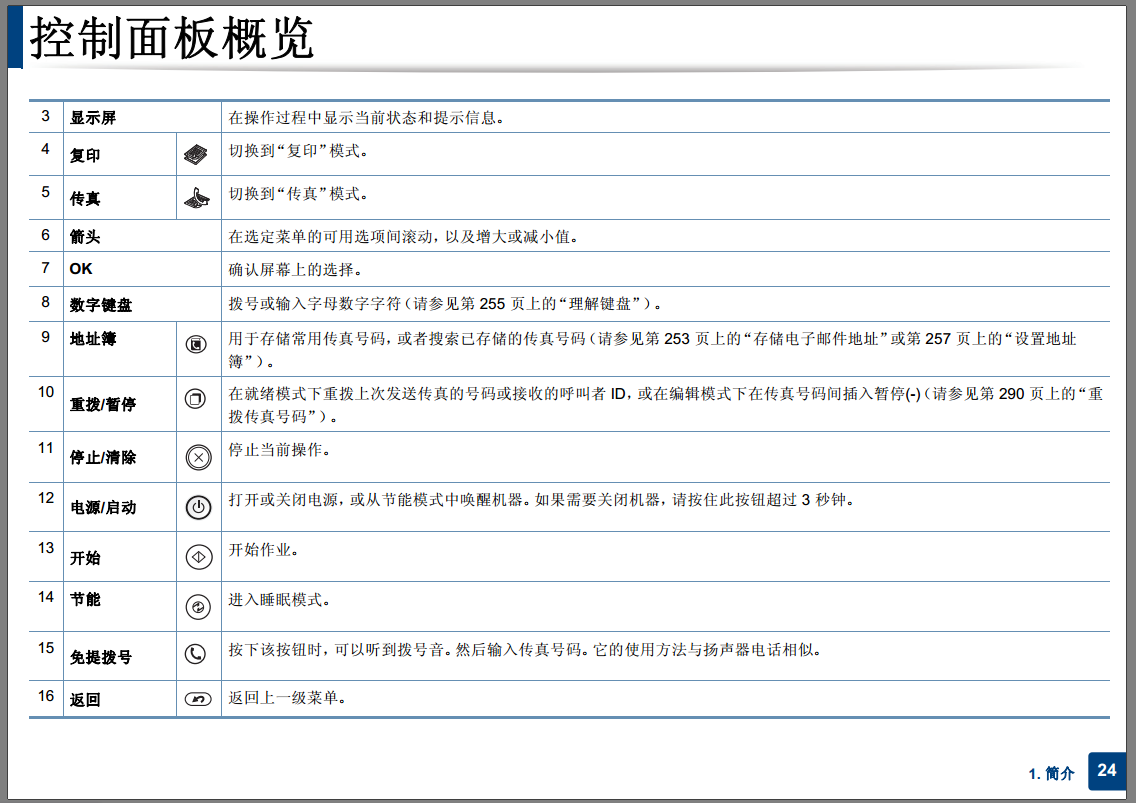Click the OK label in row 7
Viewport: 1136px width, 803px height.
[81, 269]
